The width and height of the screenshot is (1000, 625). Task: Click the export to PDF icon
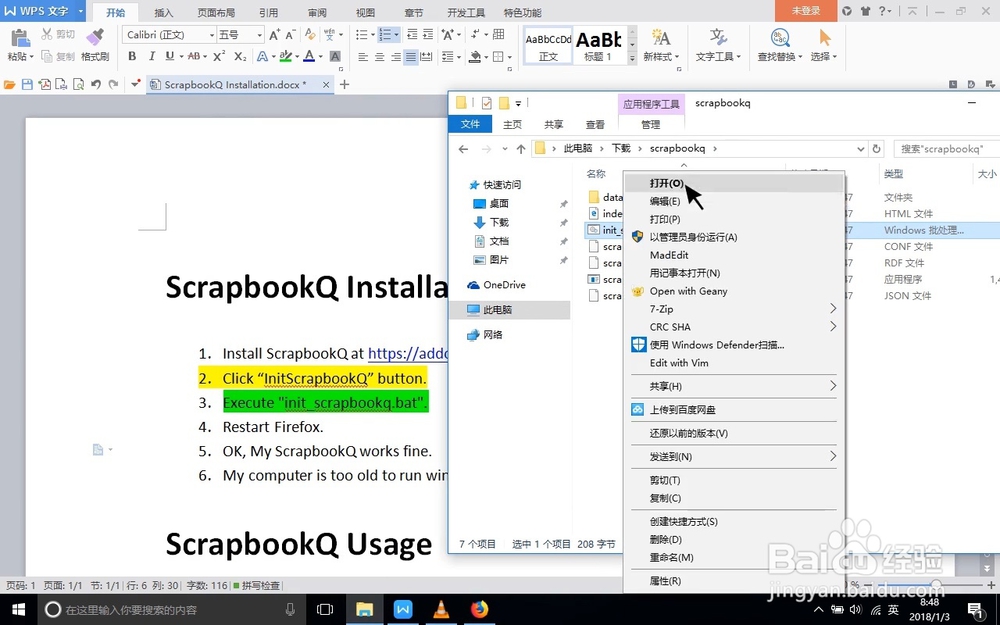pyautogui.click(x=44, y=84)
